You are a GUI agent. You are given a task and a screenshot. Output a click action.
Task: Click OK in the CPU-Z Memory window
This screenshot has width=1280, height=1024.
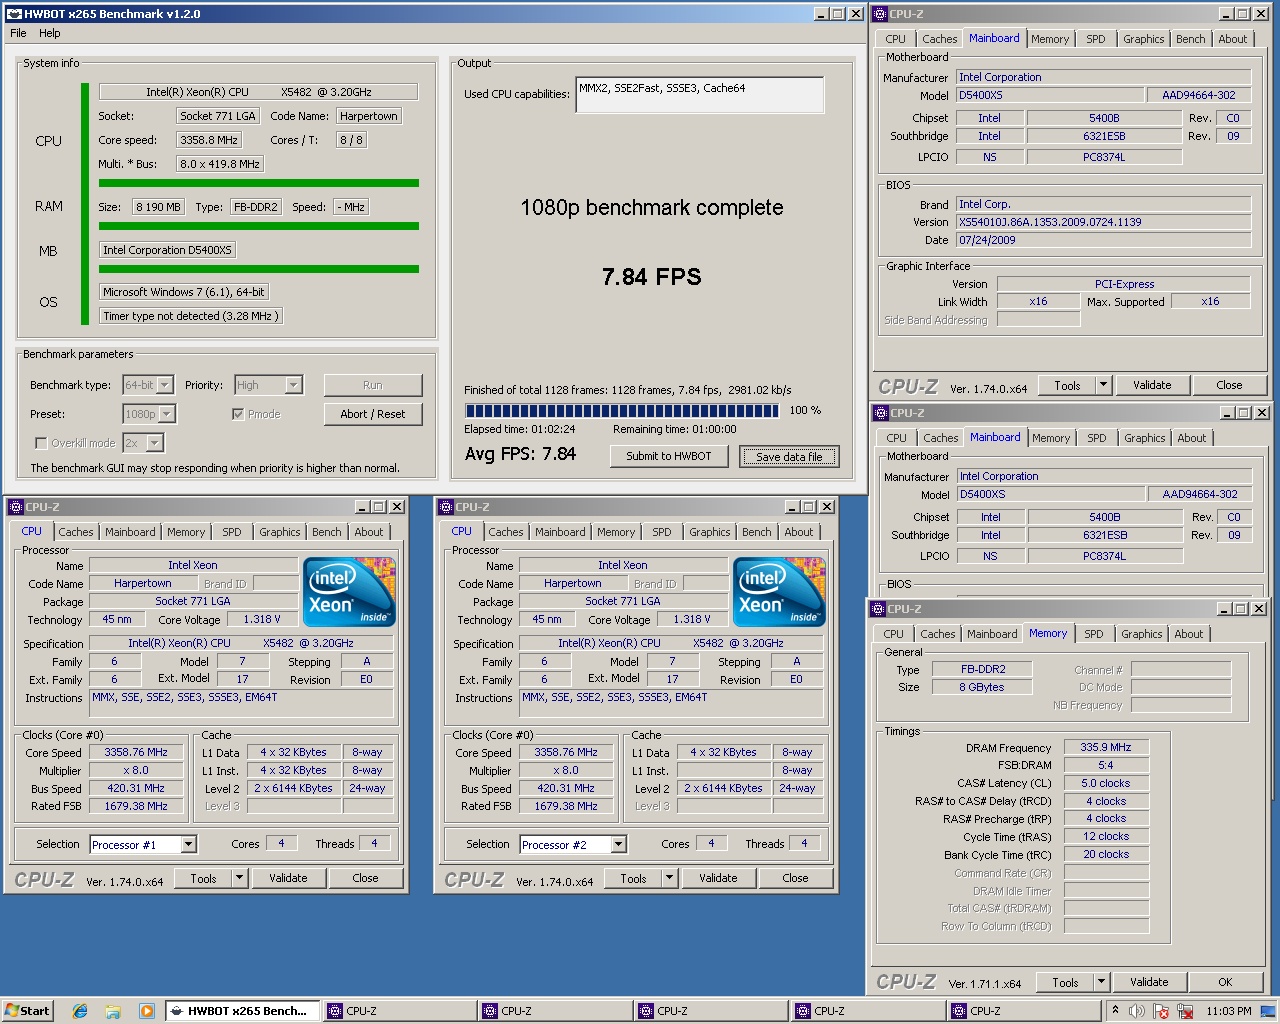point(1225,982)
